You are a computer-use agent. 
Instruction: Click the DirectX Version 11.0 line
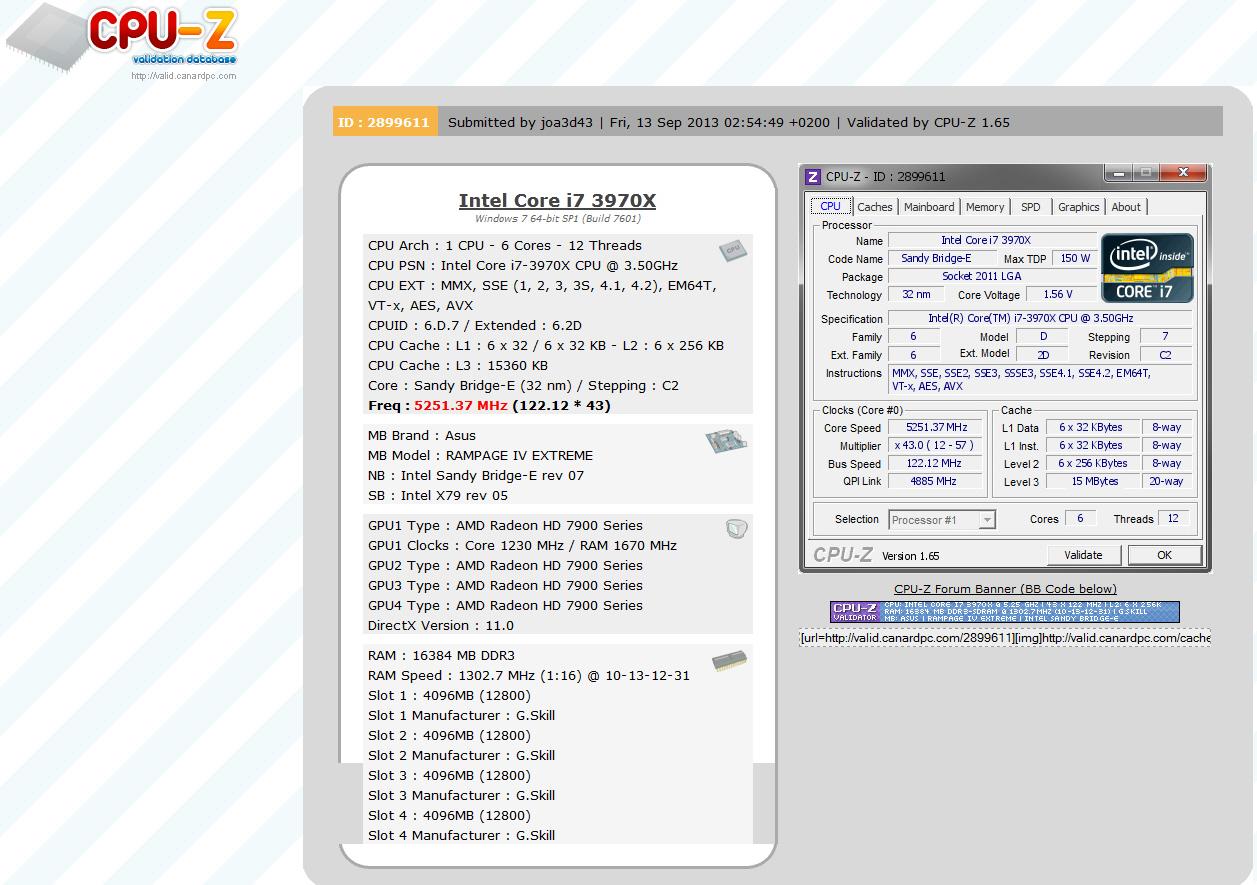[440, 625]
